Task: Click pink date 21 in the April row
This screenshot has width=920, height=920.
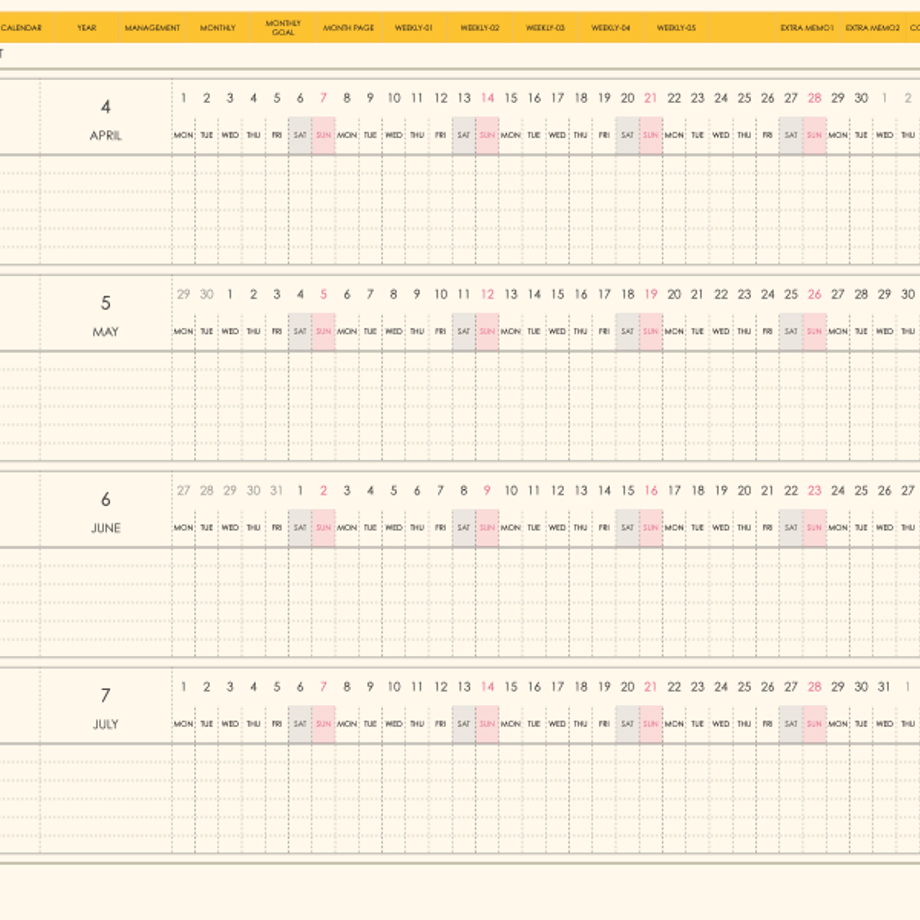Action: tap(651, 98)
